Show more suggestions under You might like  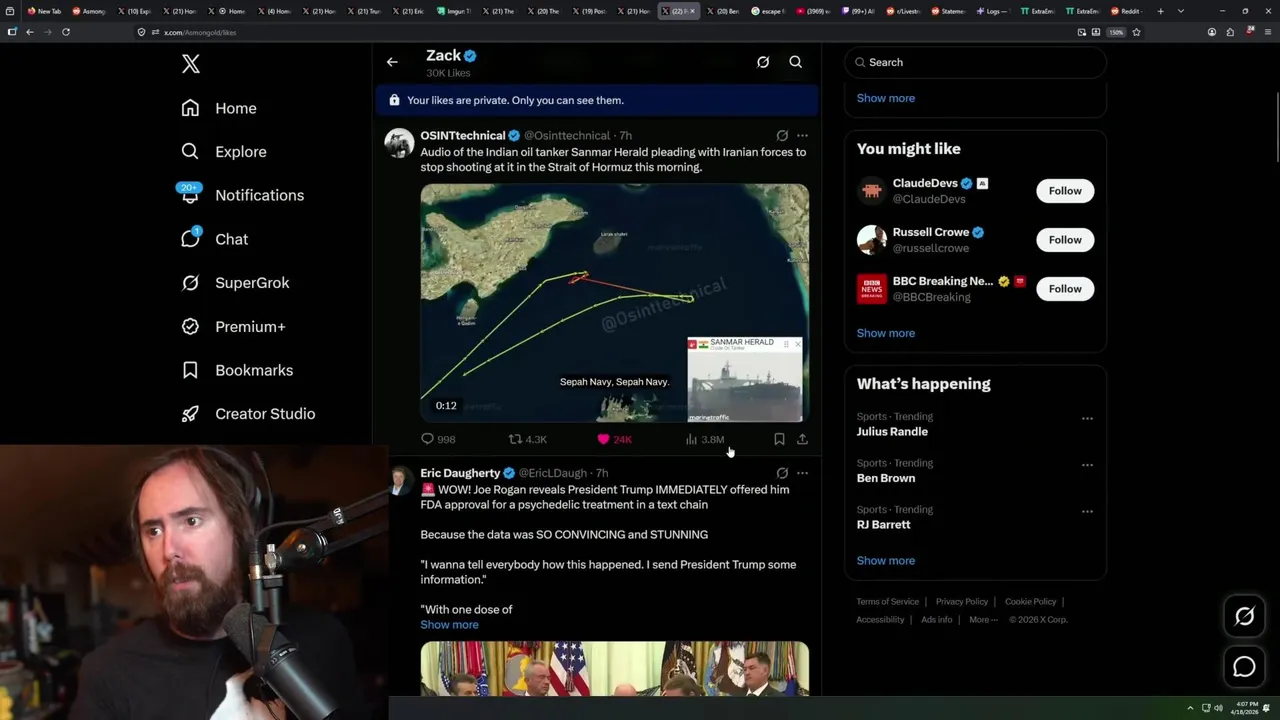point(885,333)
